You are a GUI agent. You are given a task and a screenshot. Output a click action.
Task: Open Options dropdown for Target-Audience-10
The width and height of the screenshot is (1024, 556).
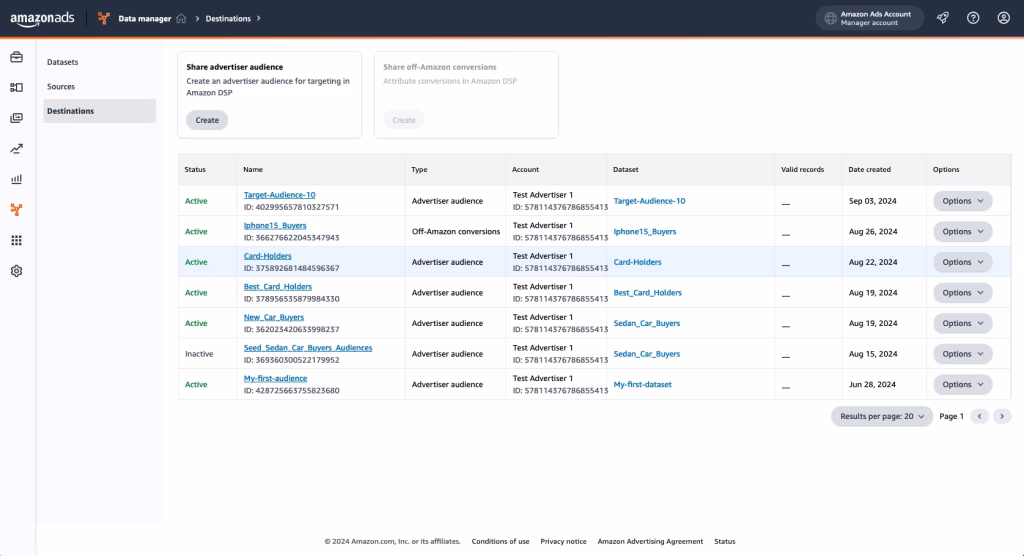(963, 201)
